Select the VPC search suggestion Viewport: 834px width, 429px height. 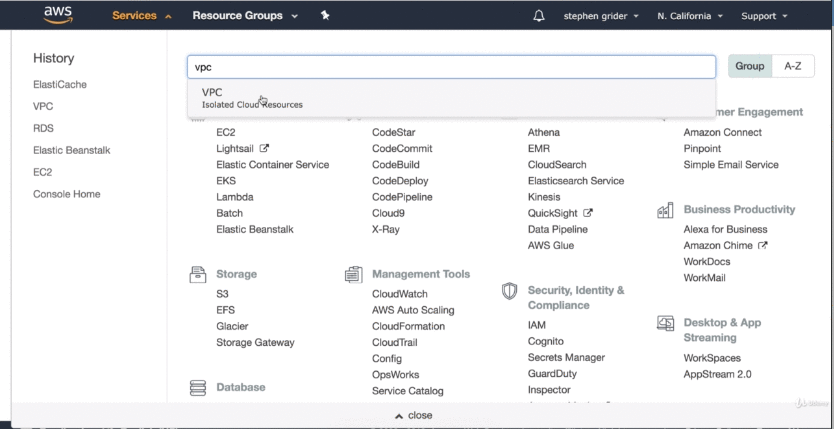coord(451,98)
